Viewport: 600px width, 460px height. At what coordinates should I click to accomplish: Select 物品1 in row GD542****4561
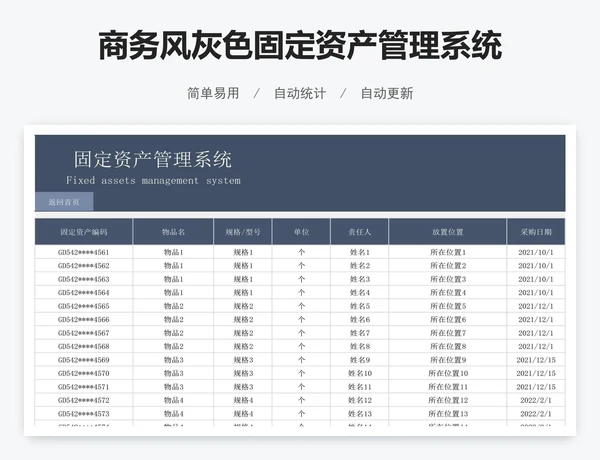point(173,252)
